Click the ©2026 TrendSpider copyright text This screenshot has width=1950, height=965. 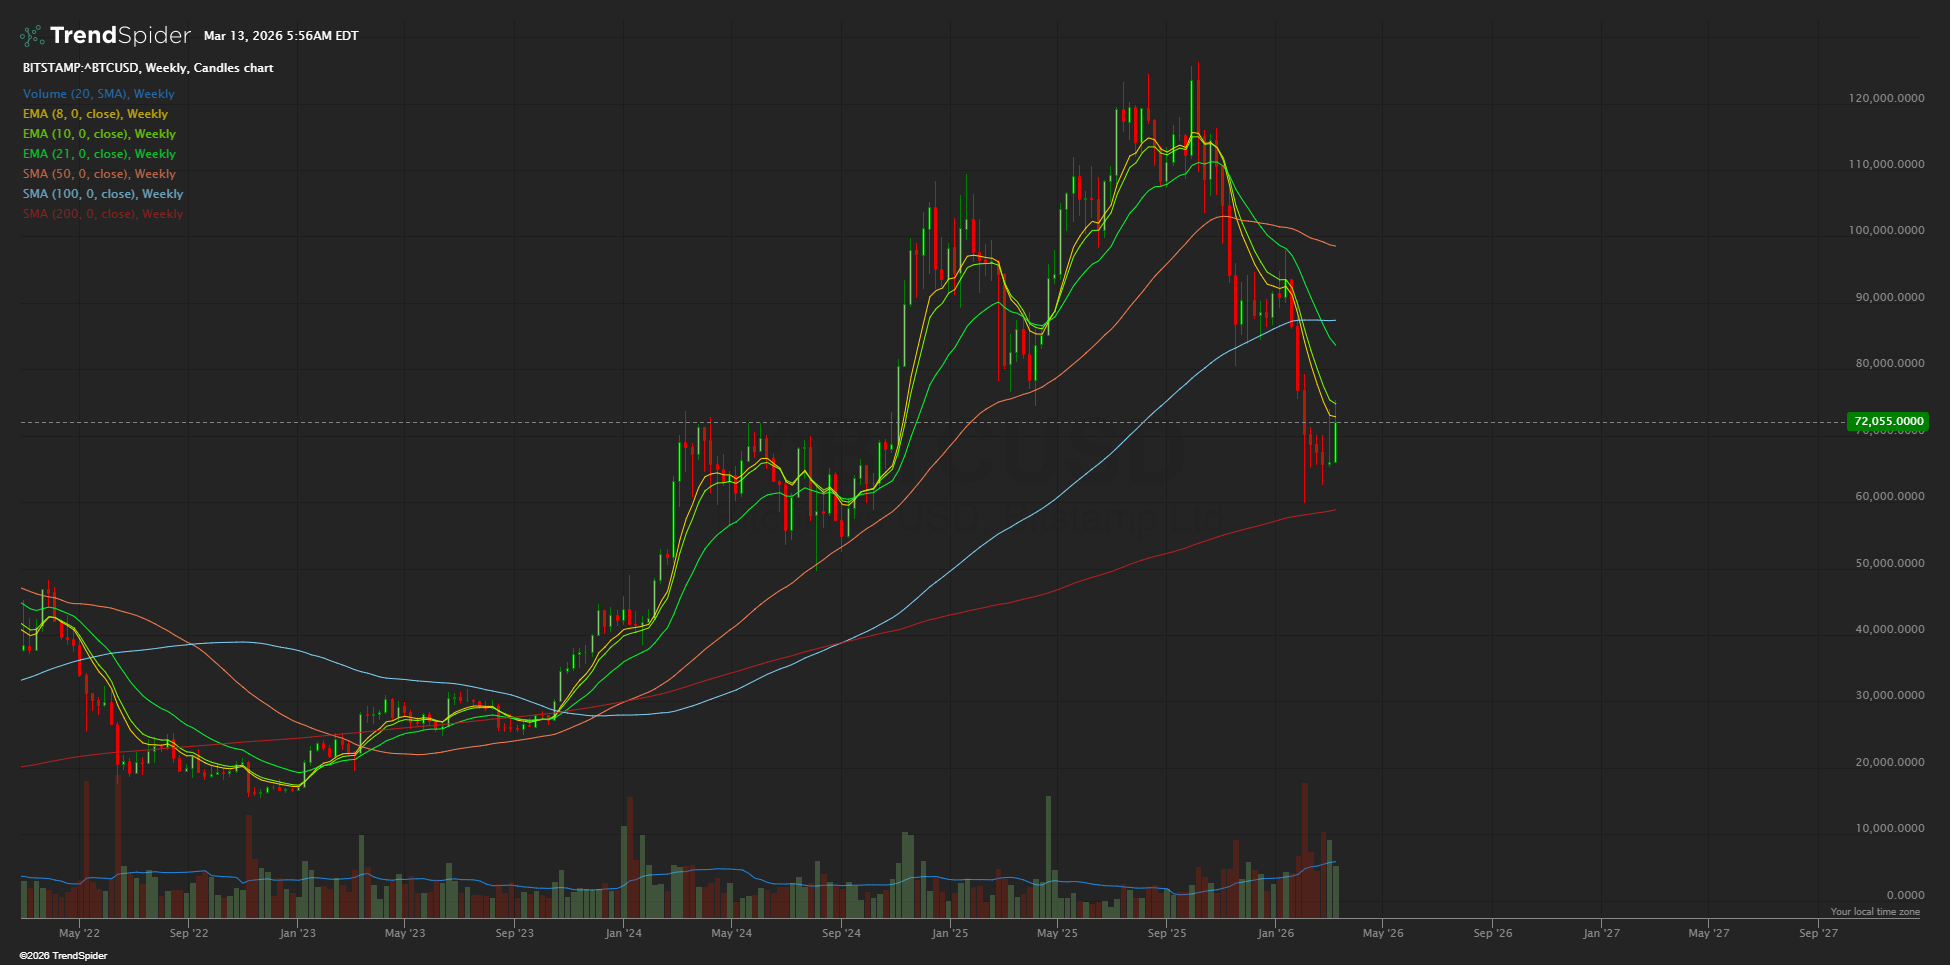coord(63,956)
